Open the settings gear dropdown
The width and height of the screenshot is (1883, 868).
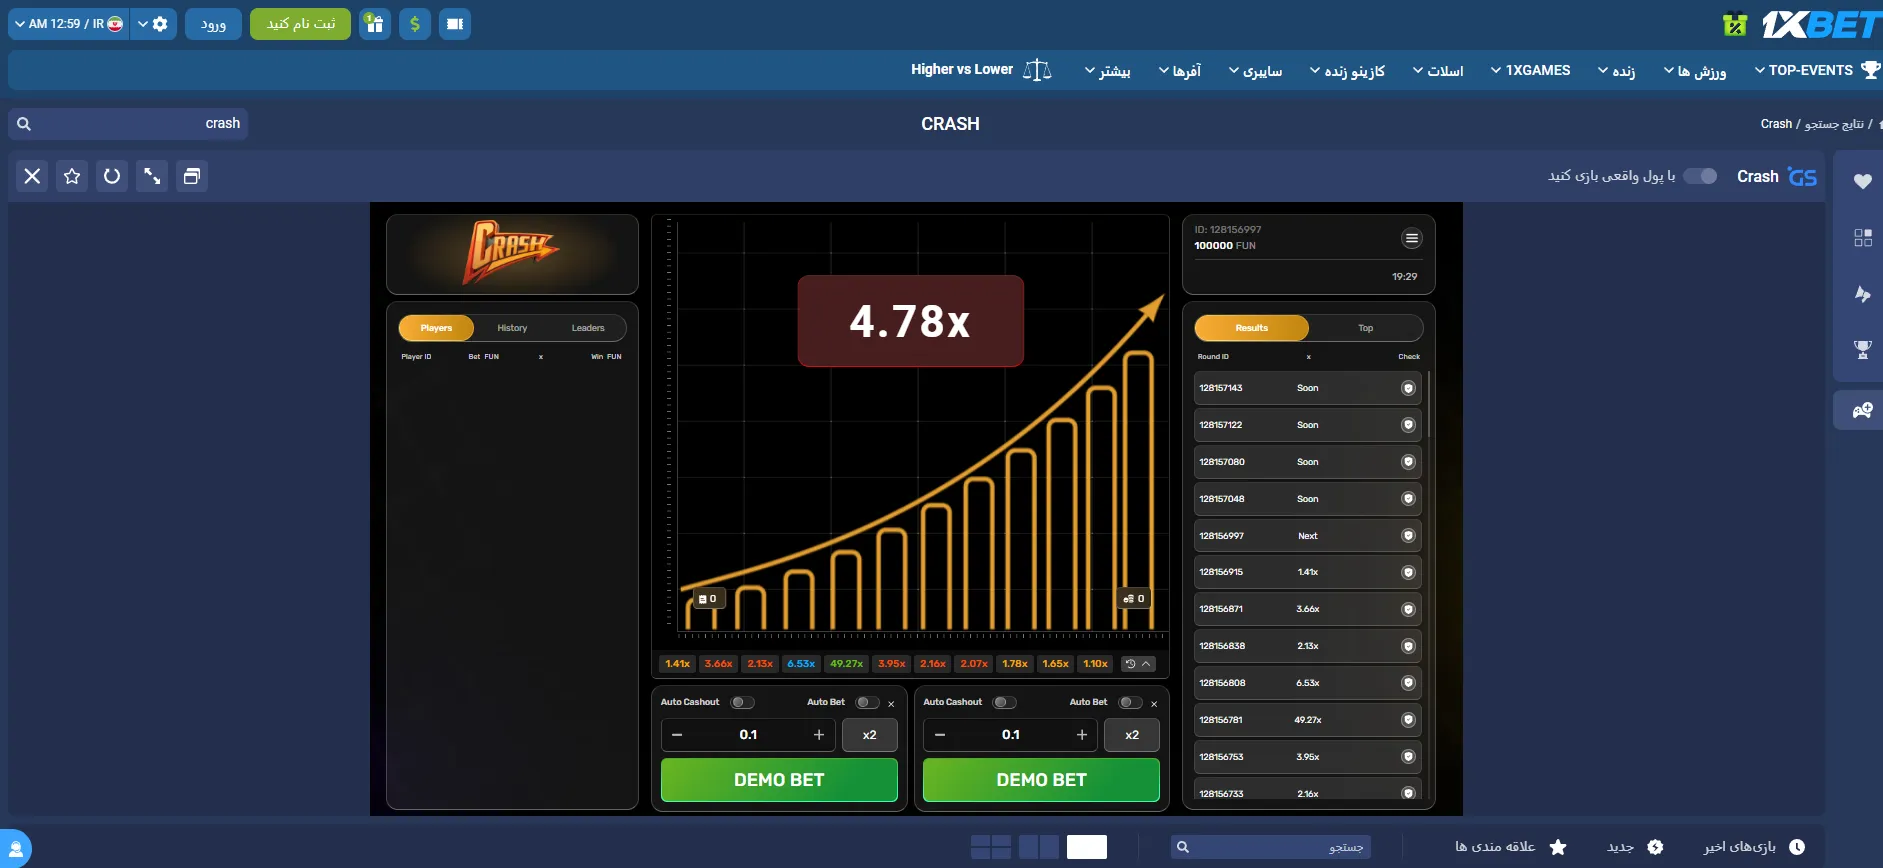pyautogui.click(x=153, y=24)
